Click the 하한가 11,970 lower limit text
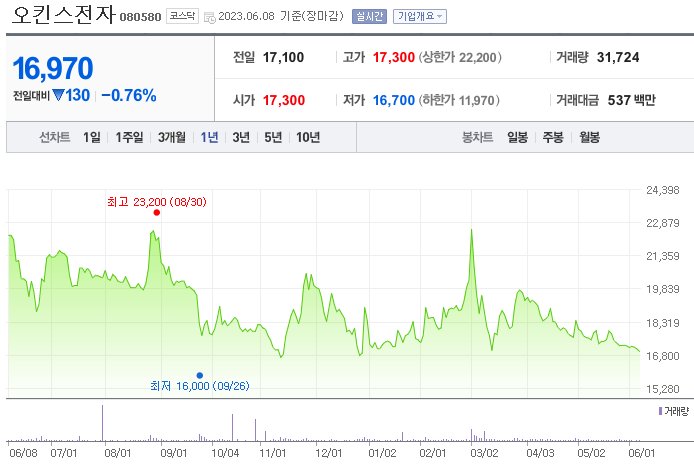The height and width of the screenshot is (475, 694). [x=459, y=100]
